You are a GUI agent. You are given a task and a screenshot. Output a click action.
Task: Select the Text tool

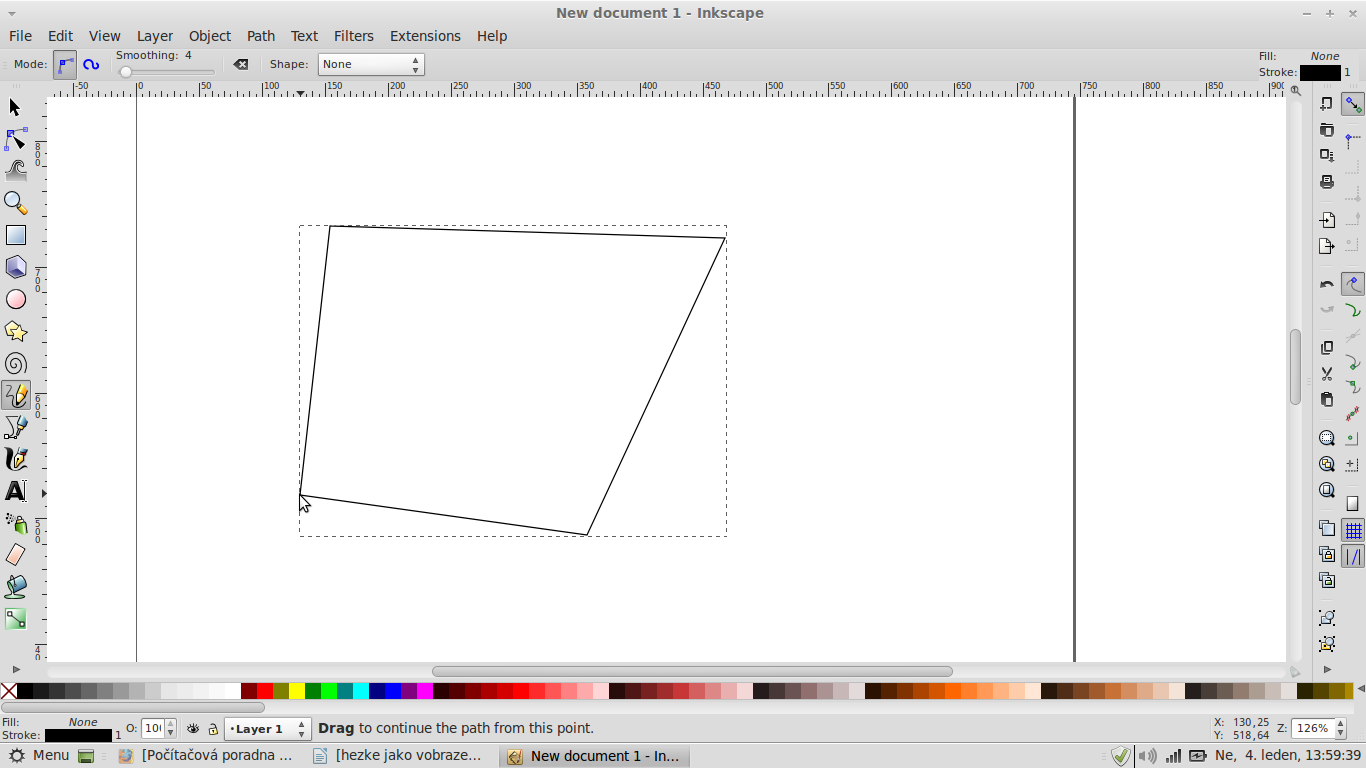coord(15,491)
